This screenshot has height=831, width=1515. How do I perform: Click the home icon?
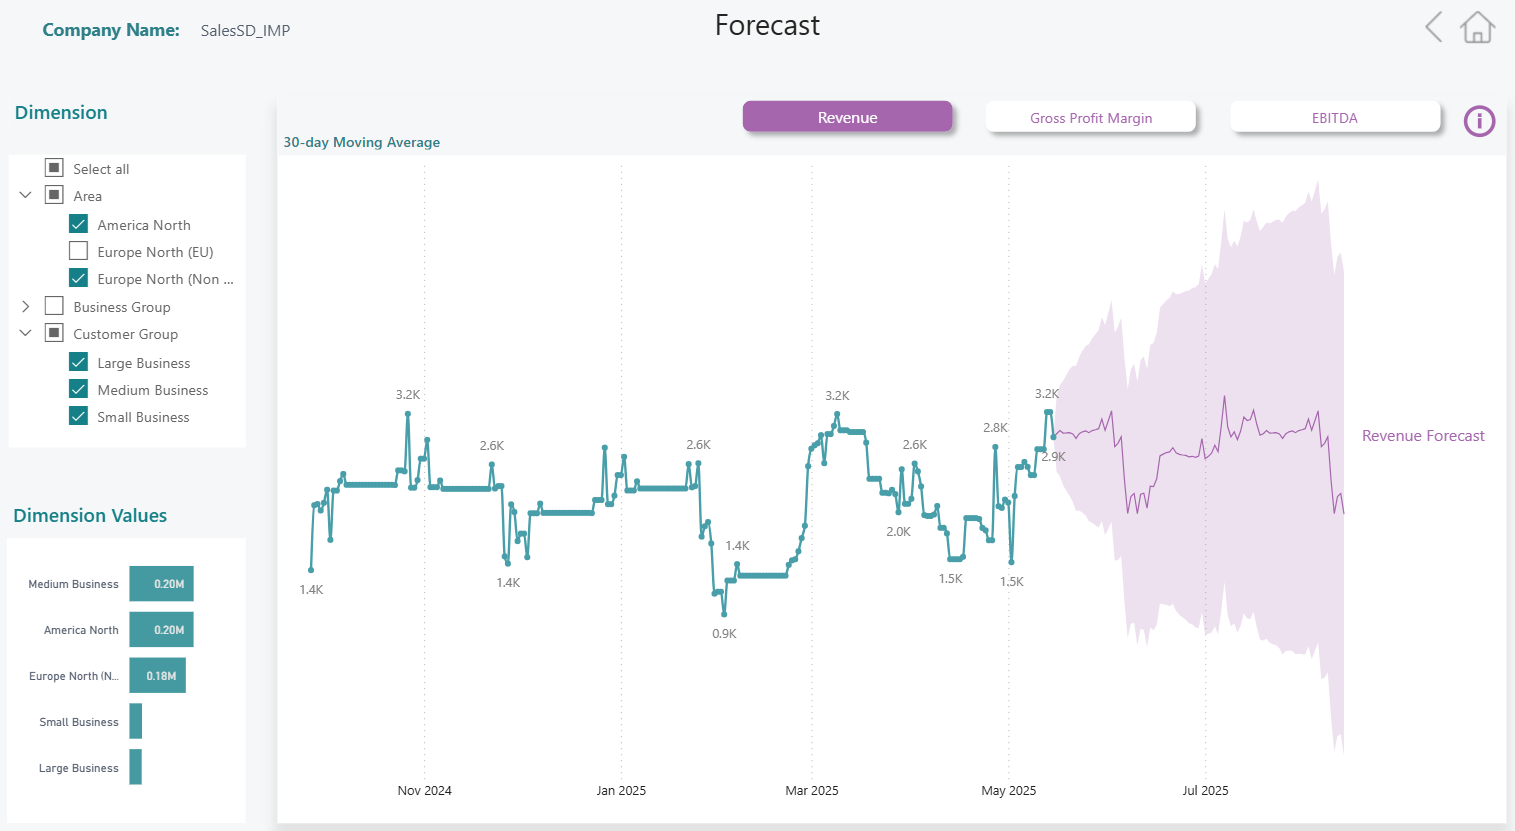[1477, 27]
